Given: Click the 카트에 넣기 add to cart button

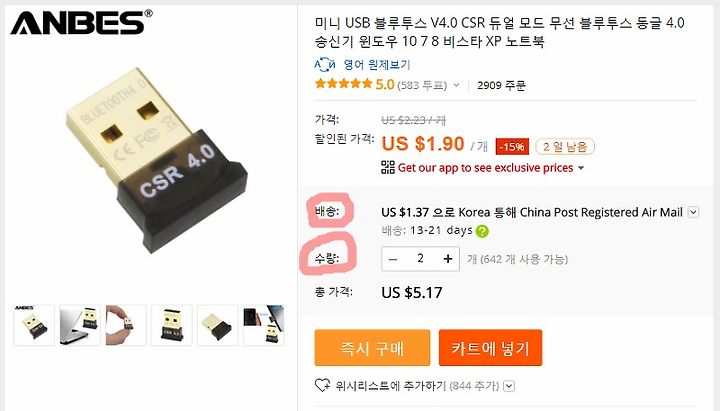Looking at the screenshot, I should tap(490, 348).
